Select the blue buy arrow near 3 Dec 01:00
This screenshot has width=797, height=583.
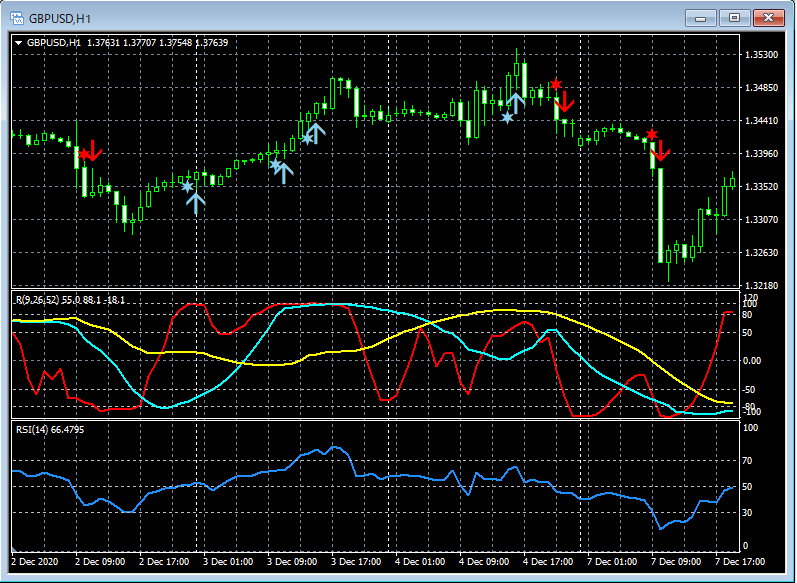coord(196,203)
